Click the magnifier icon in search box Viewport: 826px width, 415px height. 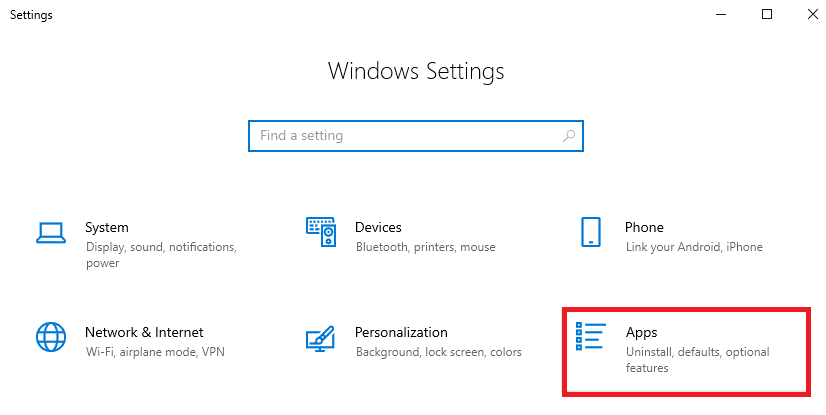(568, 136)
